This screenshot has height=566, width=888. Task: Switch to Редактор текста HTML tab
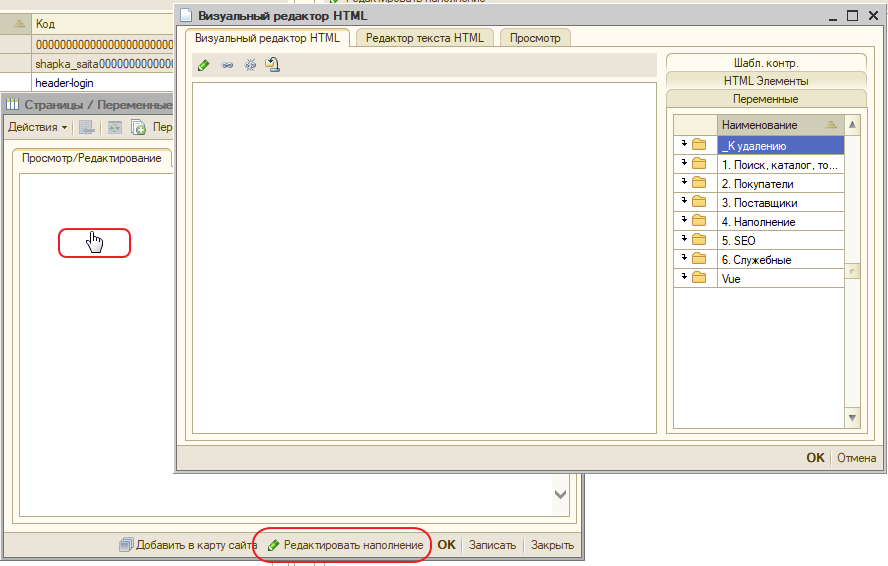pyautogui.click(x=425, y=38)
